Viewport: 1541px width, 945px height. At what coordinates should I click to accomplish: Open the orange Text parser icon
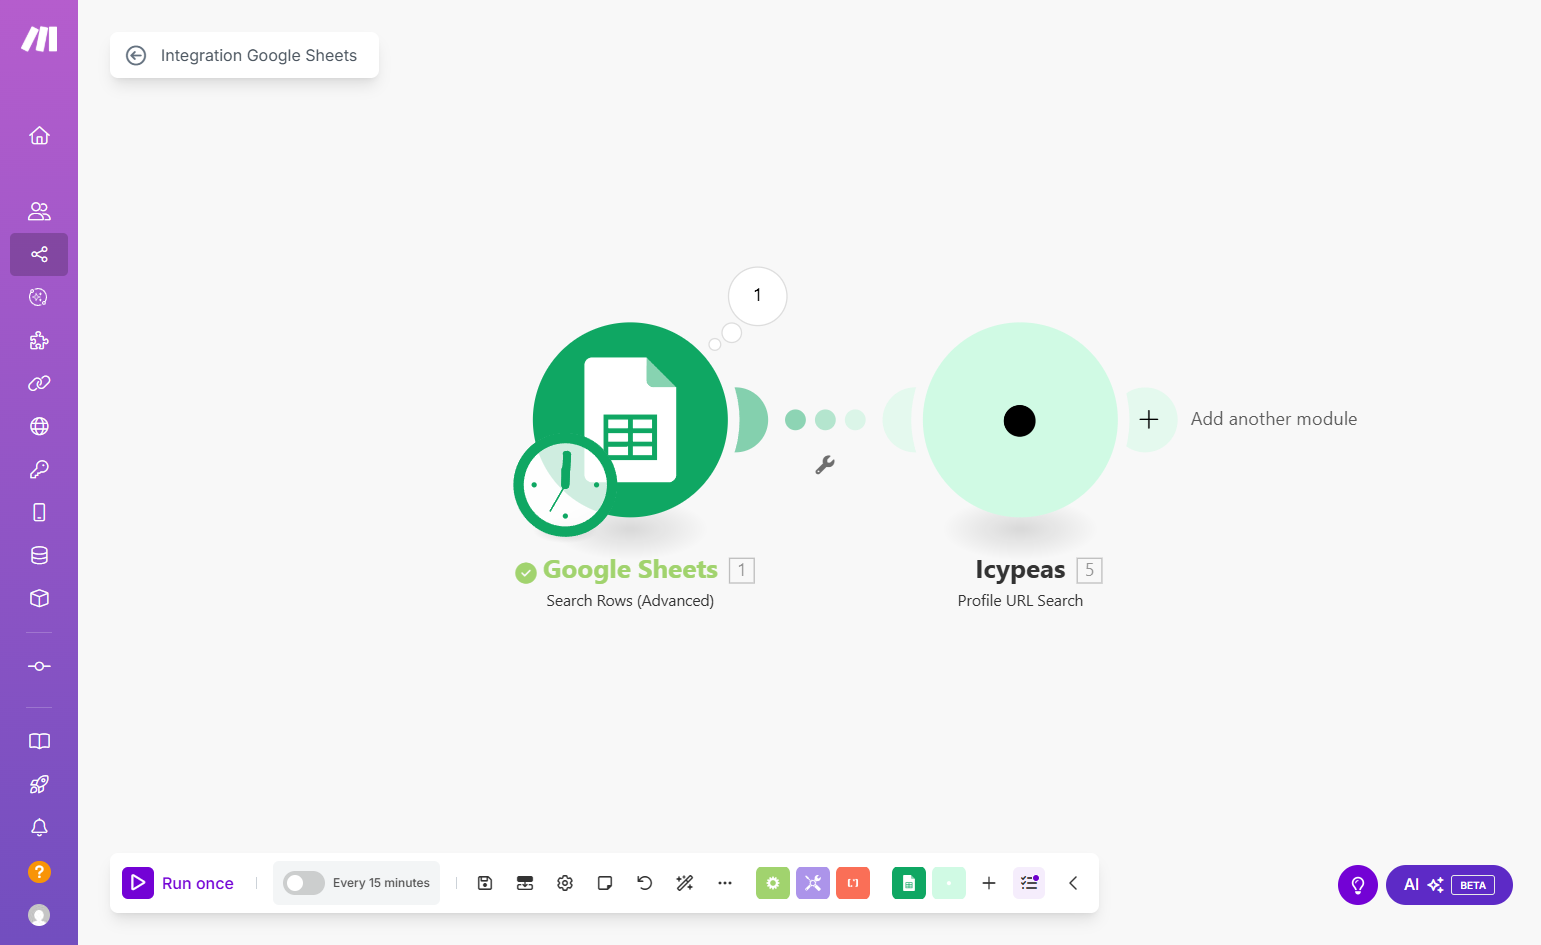(x=853, y=883)
